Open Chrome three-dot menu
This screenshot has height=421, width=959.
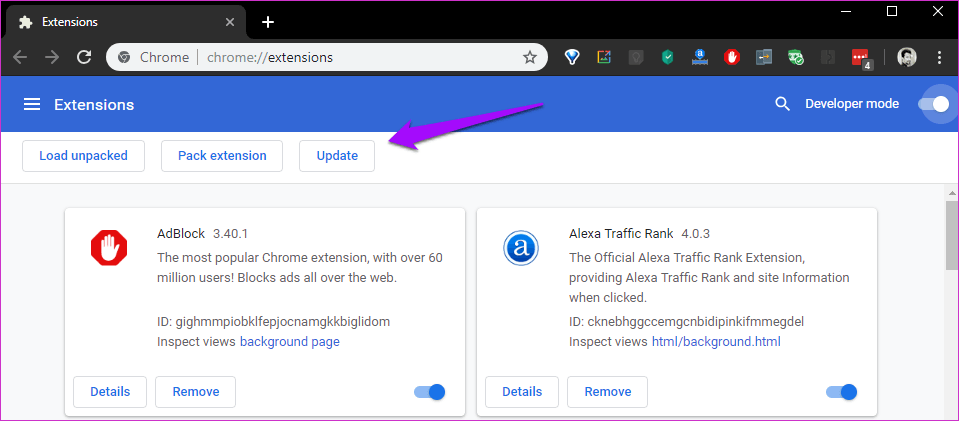pos(940,58)
